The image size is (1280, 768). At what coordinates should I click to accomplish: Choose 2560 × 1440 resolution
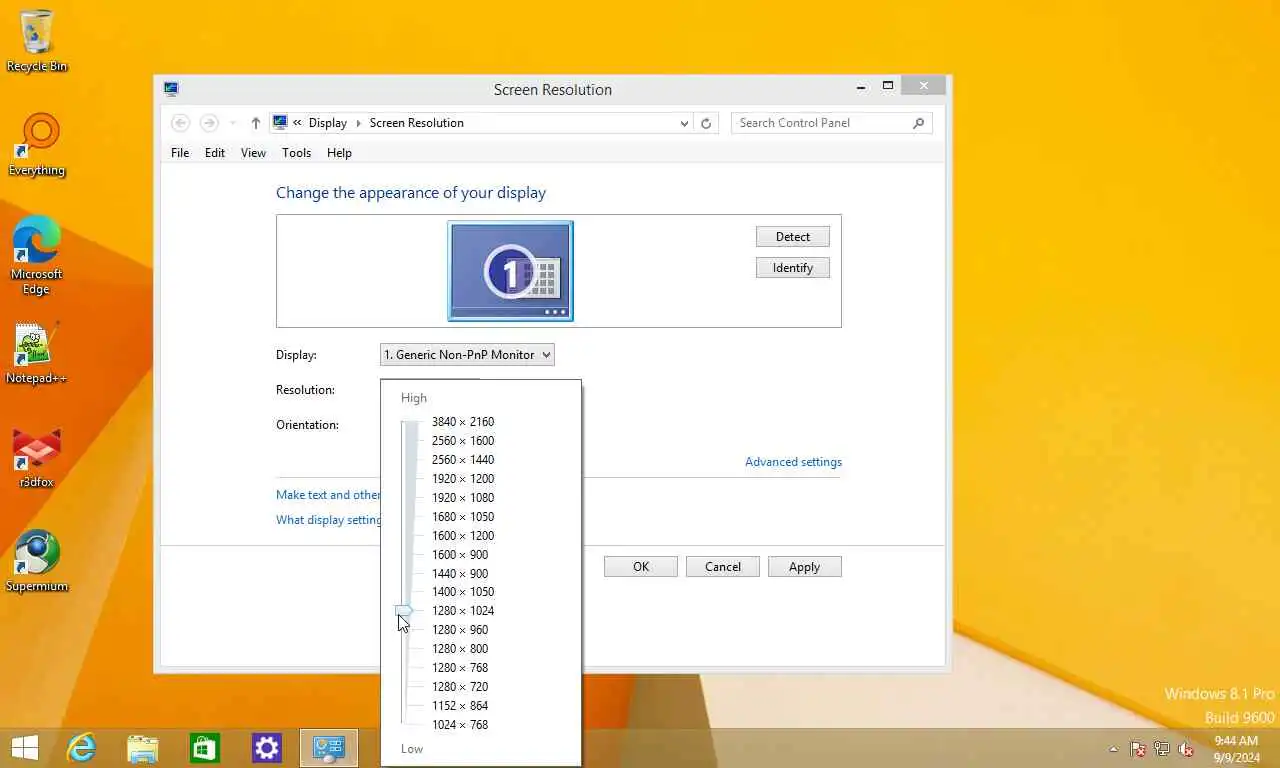tap(463, 460)
